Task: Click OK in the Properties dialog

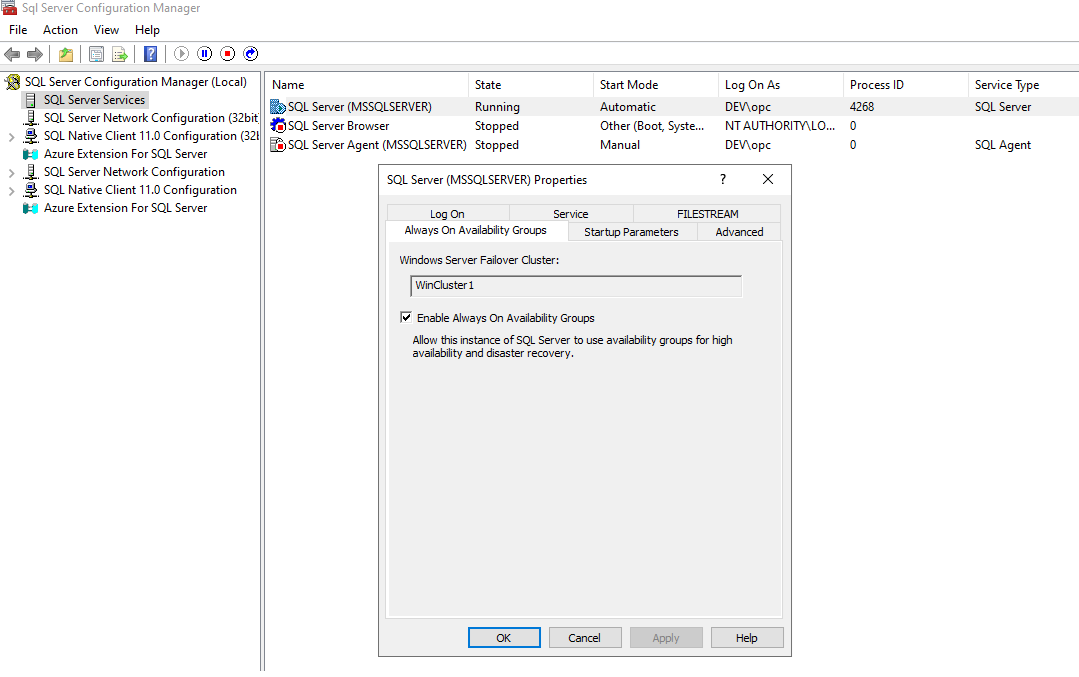Action: click(x=504, y=638)
